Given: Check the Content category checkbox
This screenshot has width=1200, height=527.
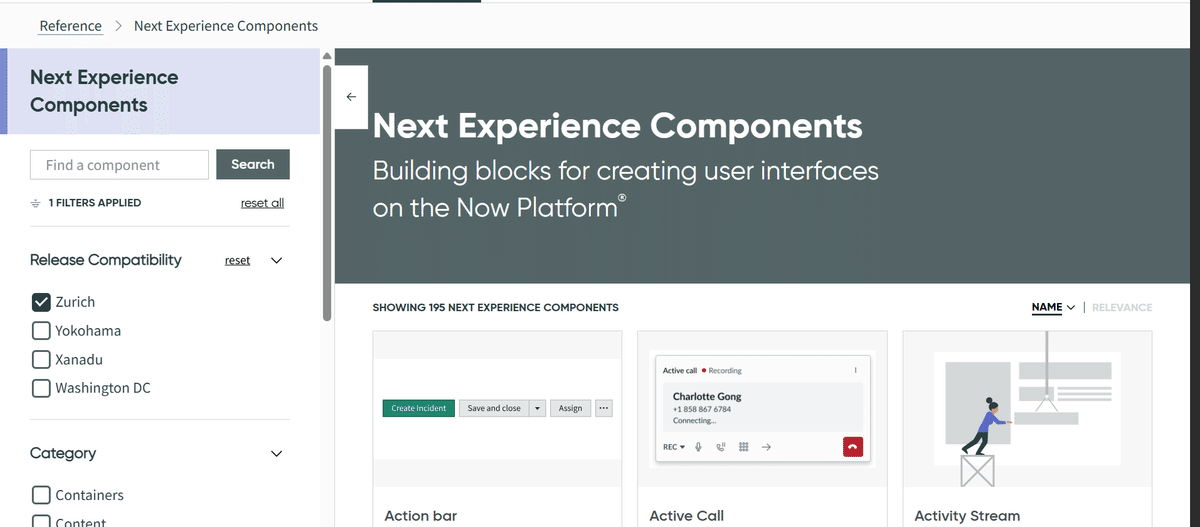Looking at the screenshot, I should (41, 522).
